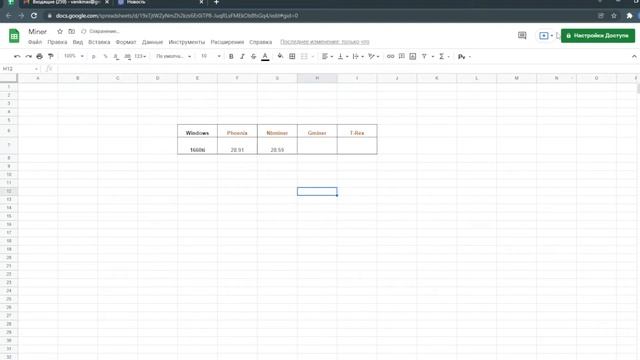Viewport: 640px width, 360px height.
Task: Create a filter
Action: [x=424, y=56]
